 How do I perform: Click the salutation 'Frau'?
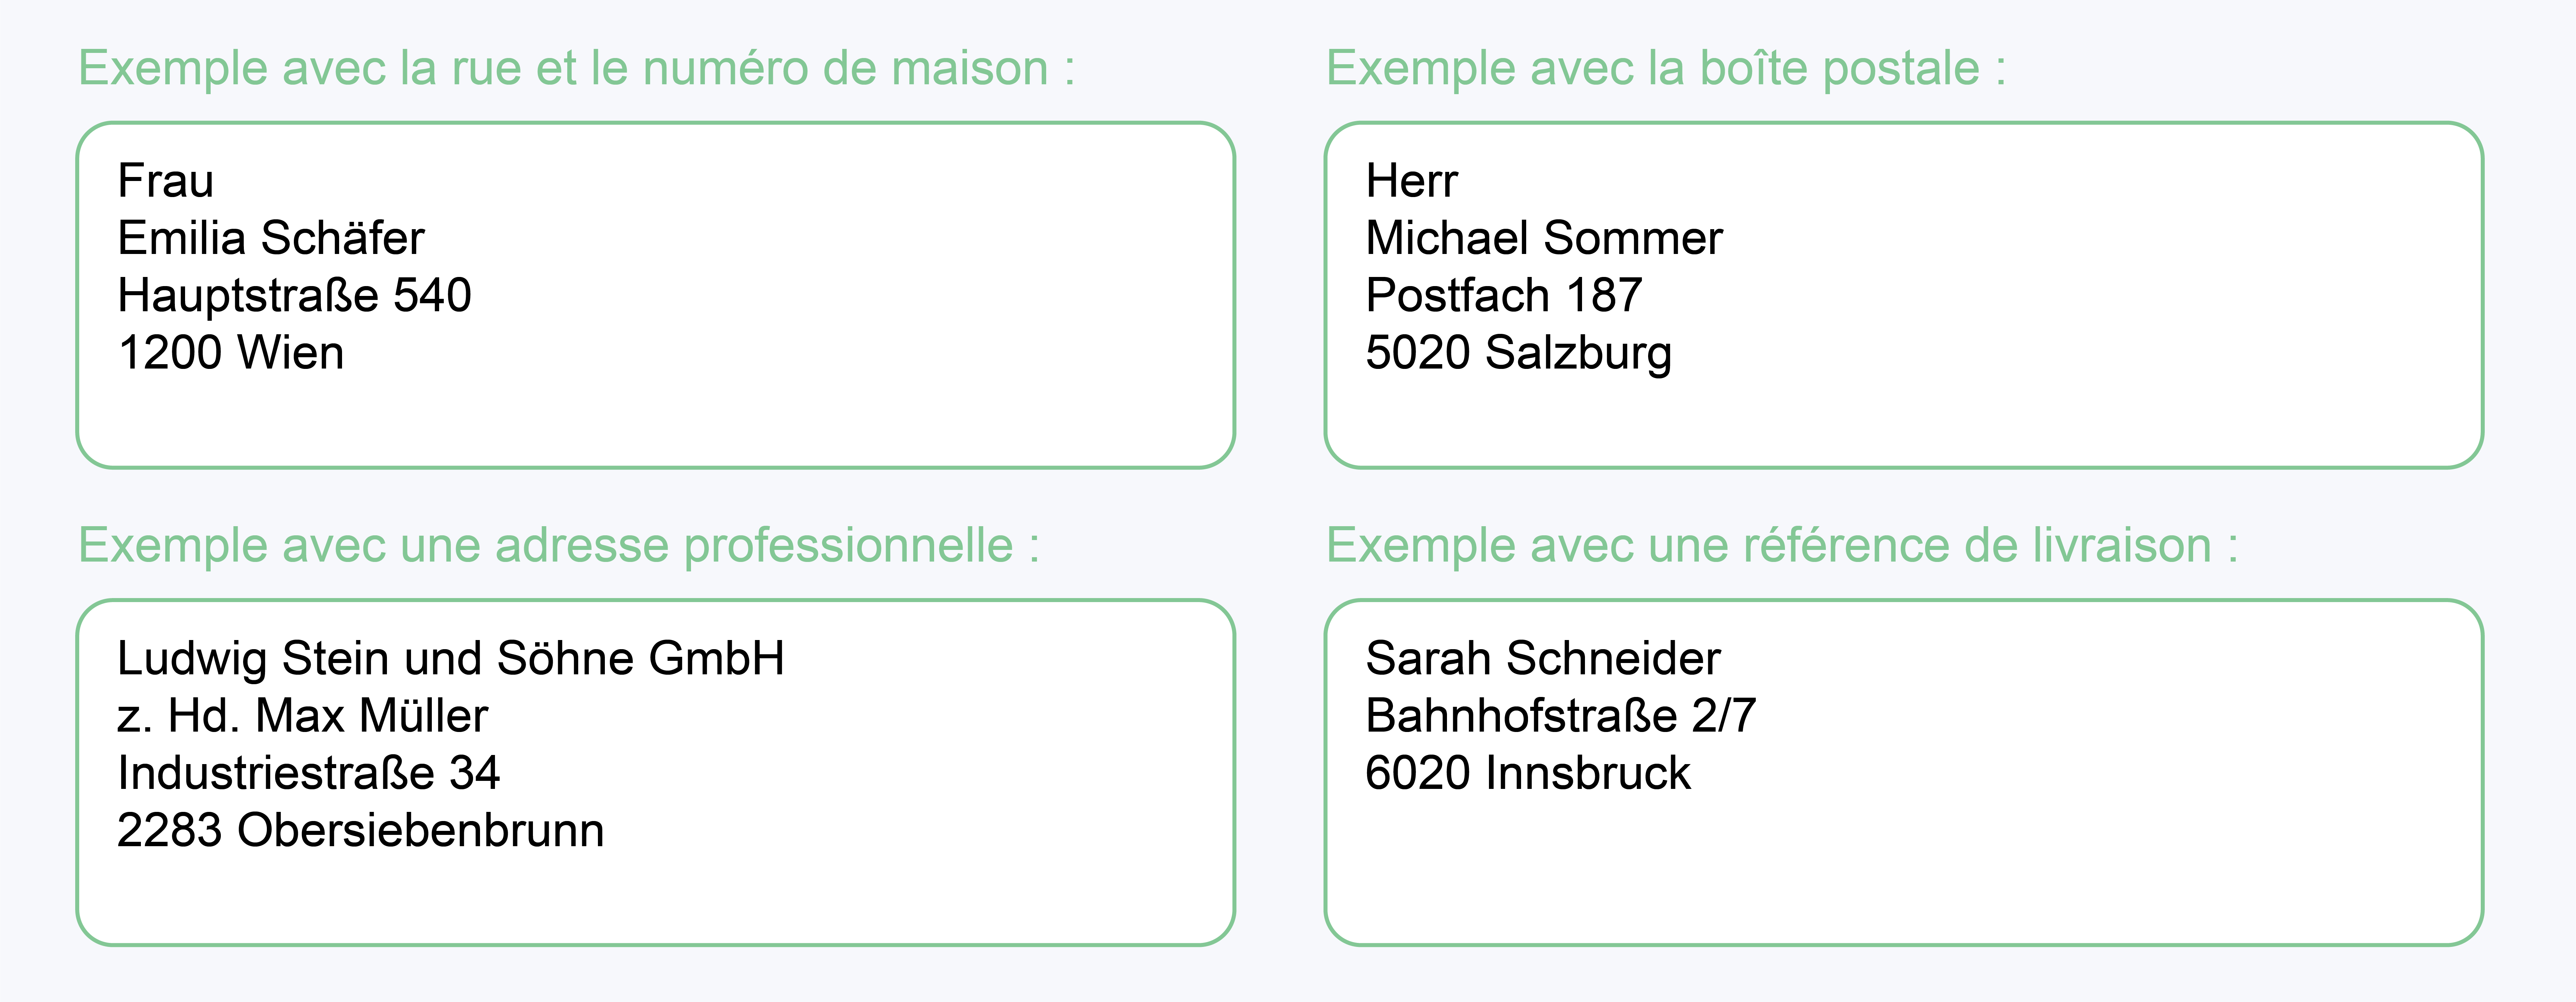coord(166,181)
